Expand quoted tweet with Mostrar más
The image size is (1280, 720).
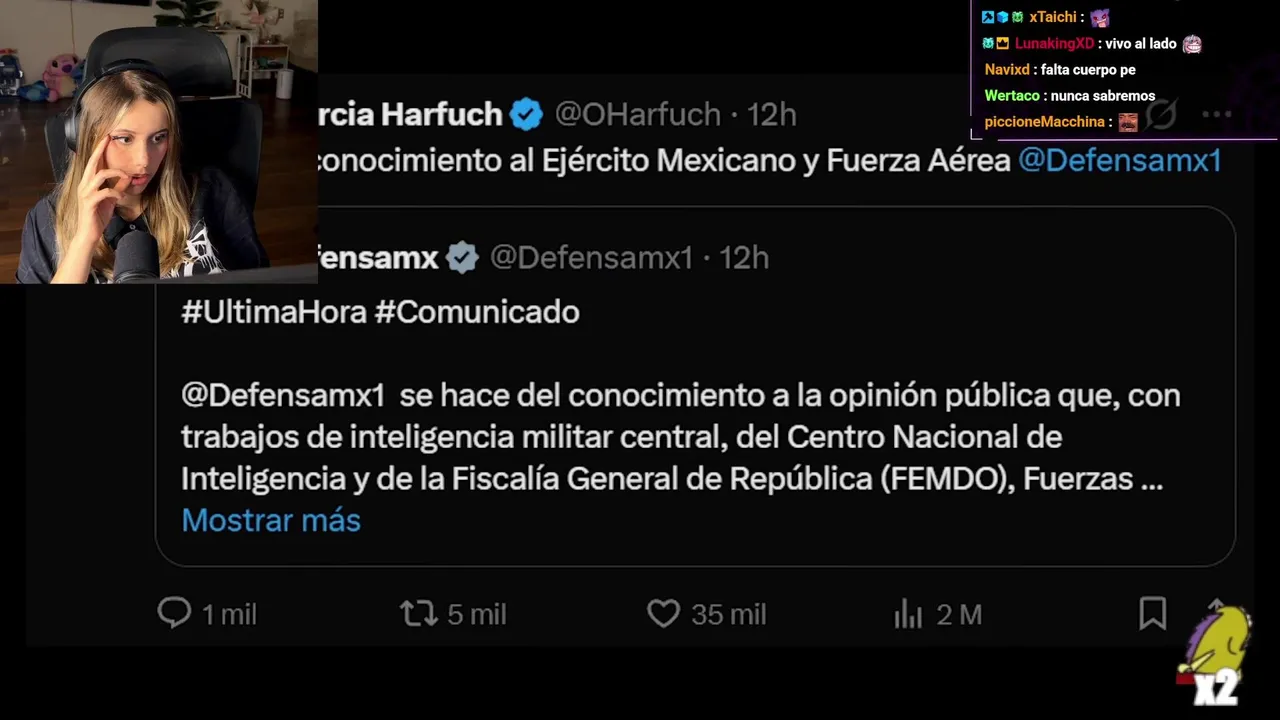coord(271,520)
